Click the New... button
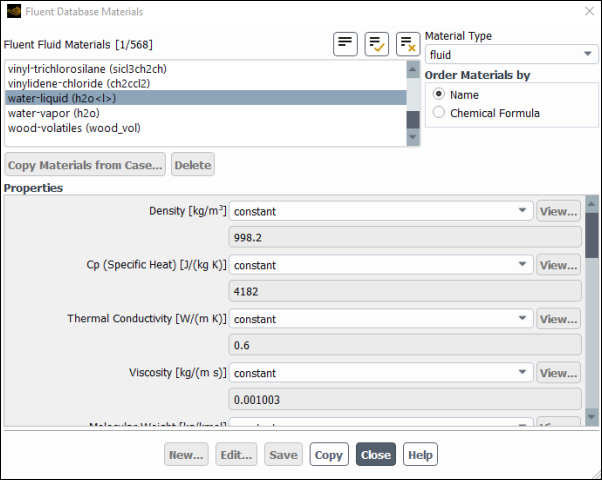This screenshot has height=480, width=602. click(x=186, y=454)
